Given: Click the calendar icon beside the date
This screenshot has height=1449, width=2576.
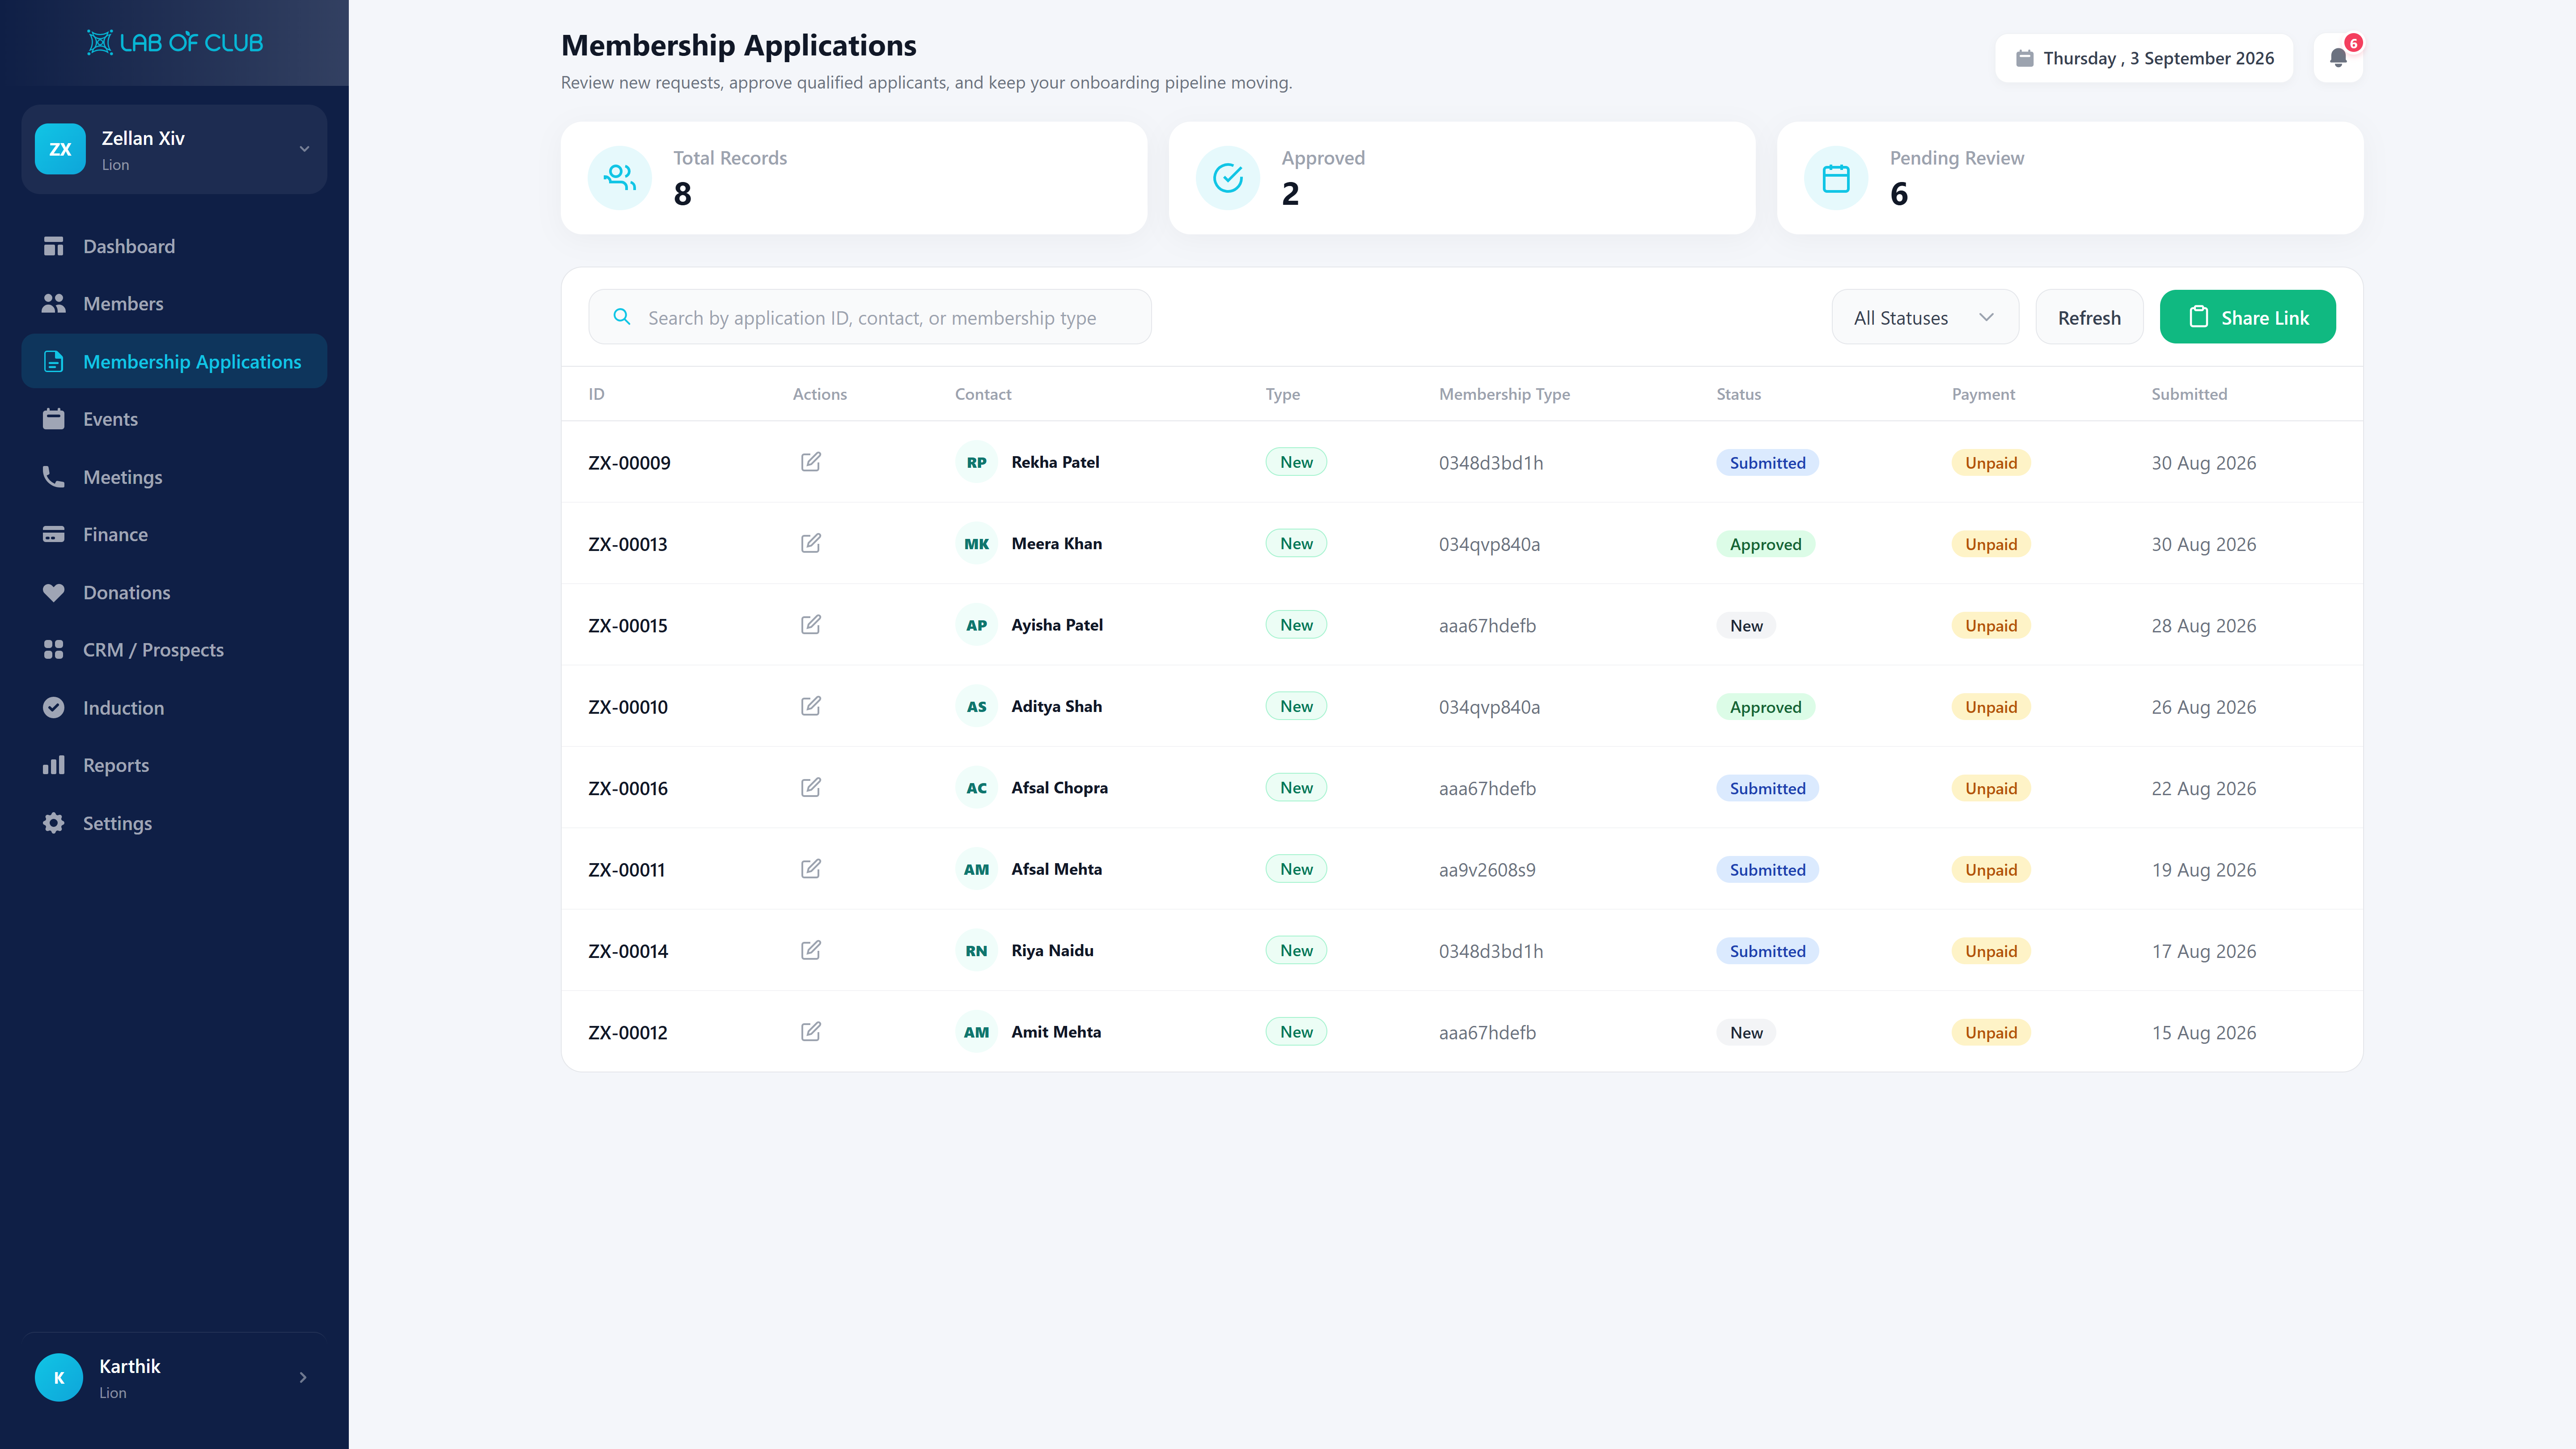Looking at the screenshot, I should 2025,58.
